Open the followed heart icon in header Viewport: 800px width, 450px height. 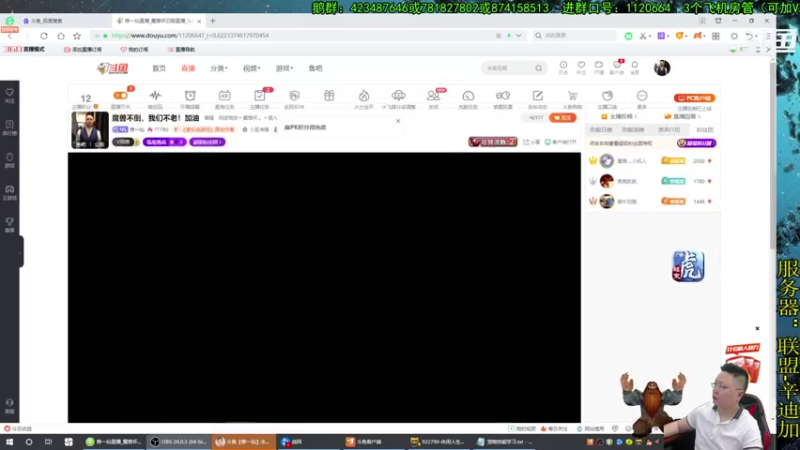click(x=581, y=67)
